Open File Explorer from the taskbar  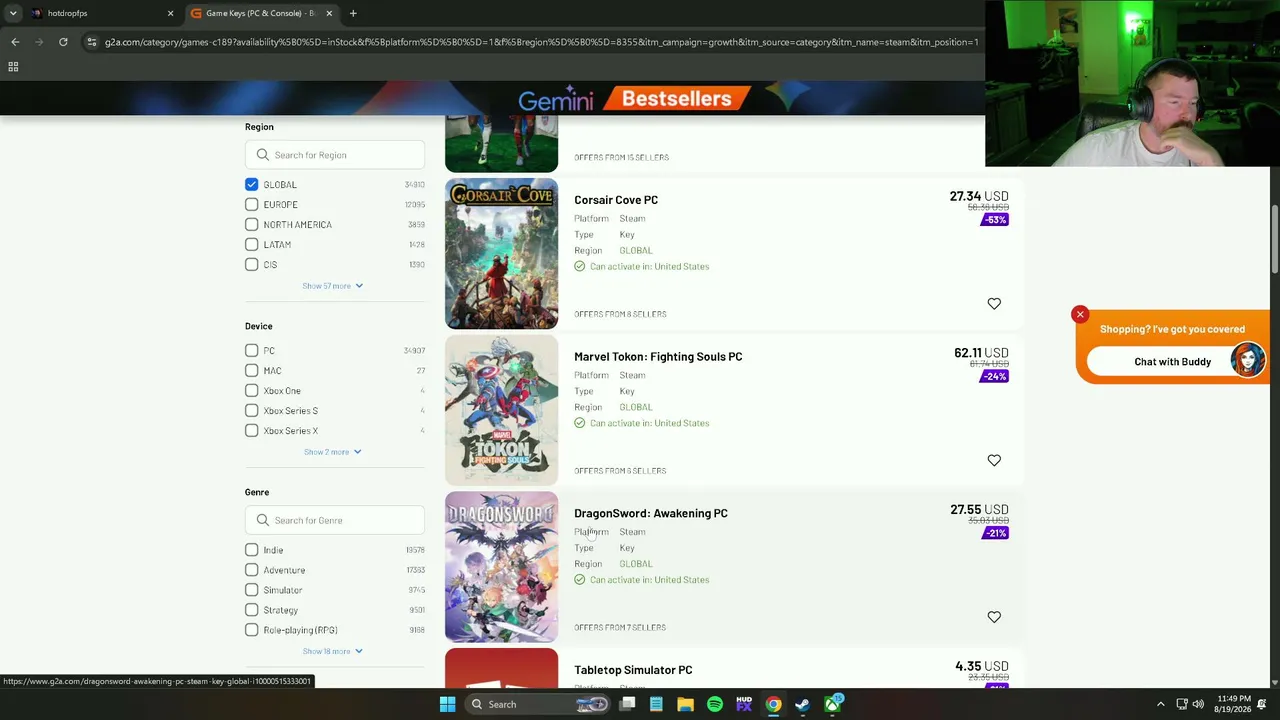click(685, 704)
